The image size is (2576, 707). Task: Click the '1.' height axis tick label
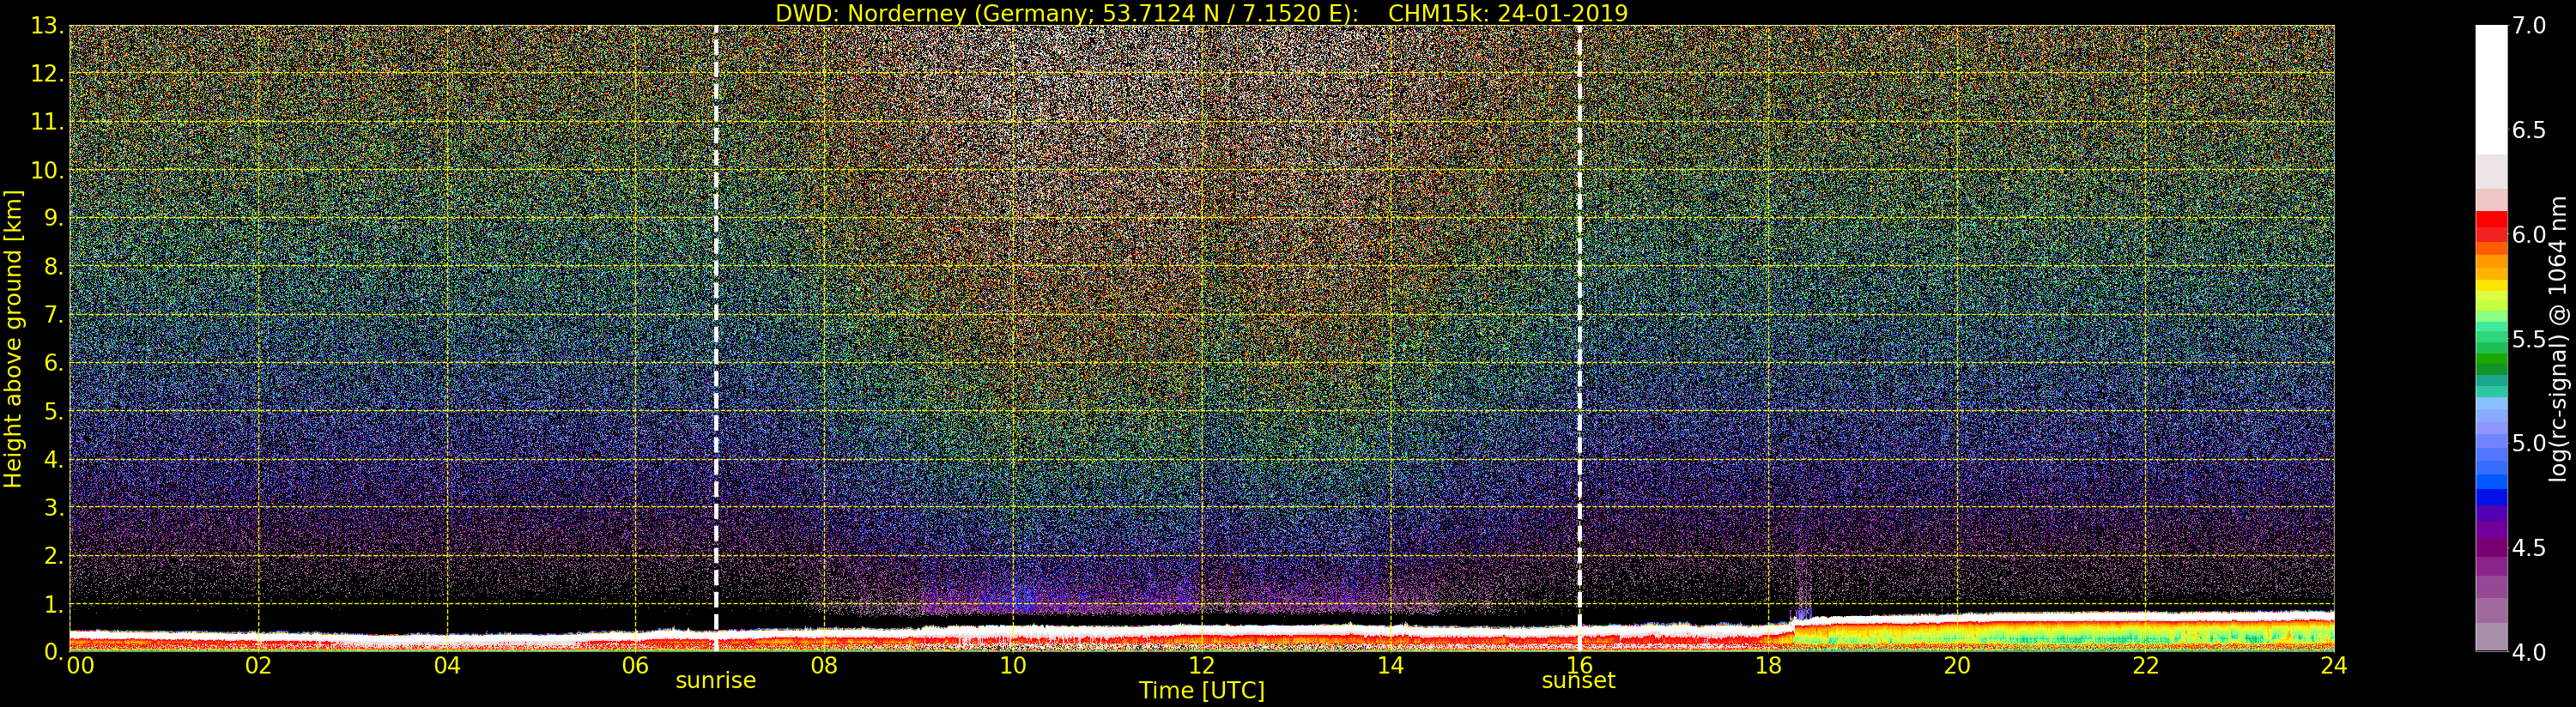tap(54, 604)
